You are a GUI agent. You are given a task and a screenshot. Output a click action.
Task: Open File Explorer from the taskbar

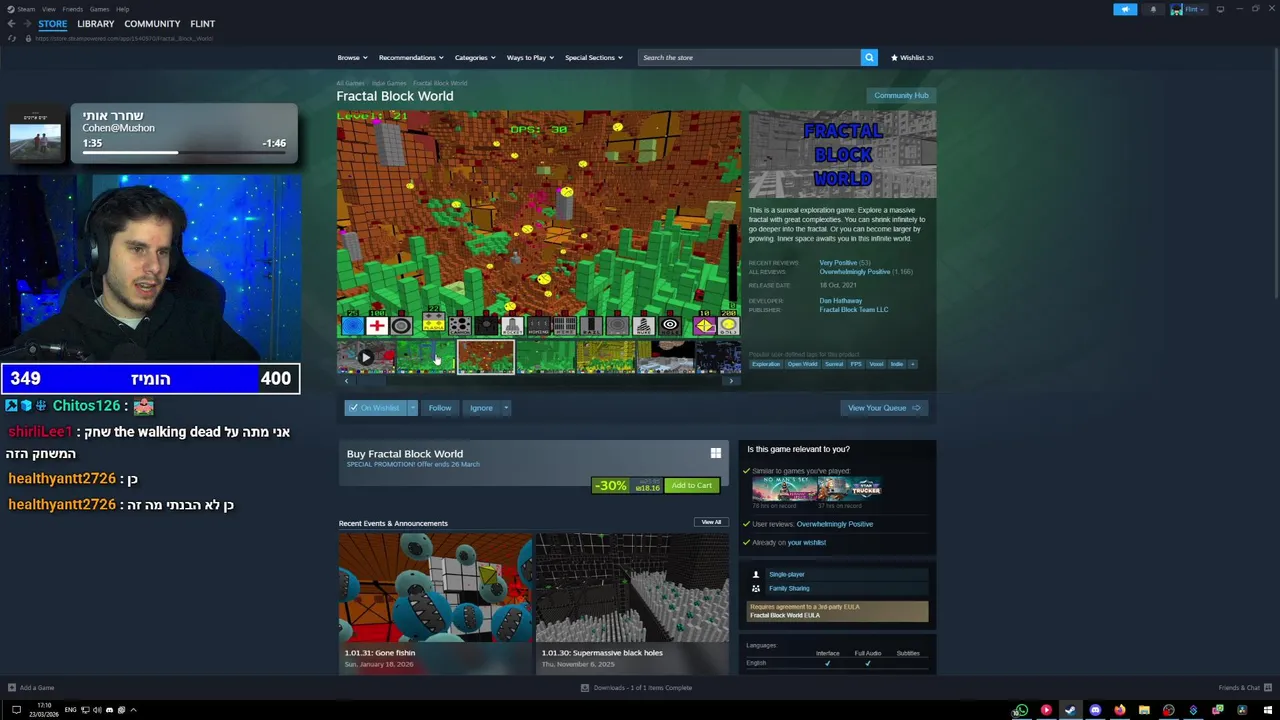pyautogui.click(x=1144, y=710)
